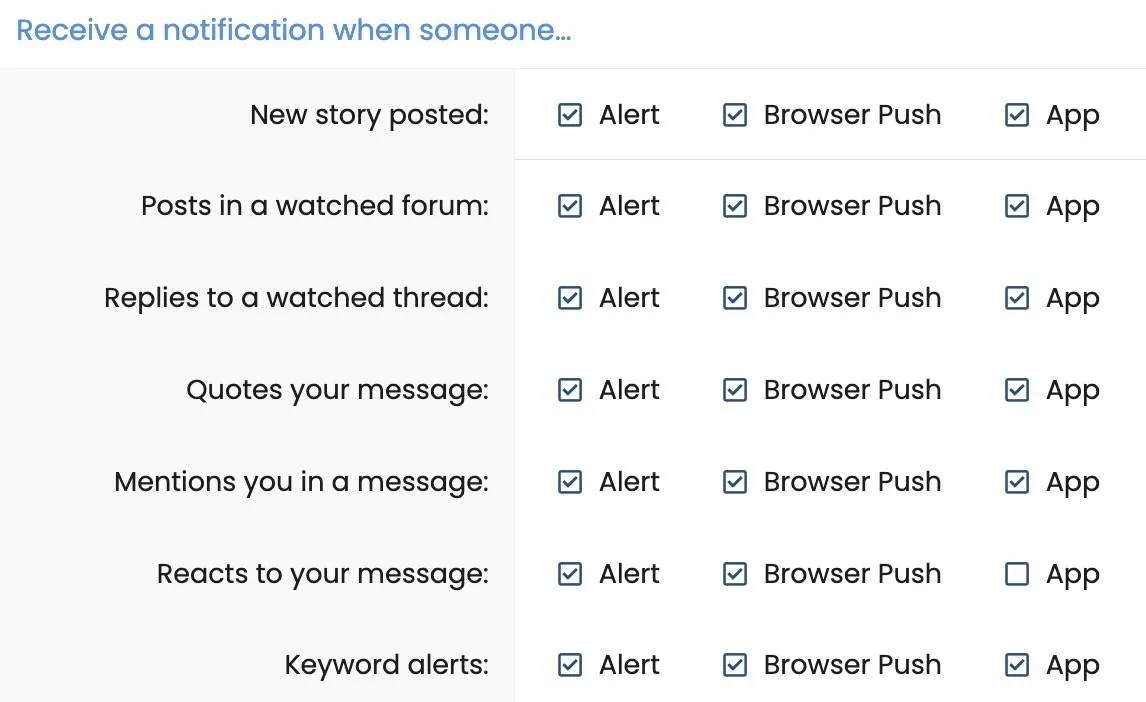Toggle App for Mentions you in a message

pos(1016,482)
